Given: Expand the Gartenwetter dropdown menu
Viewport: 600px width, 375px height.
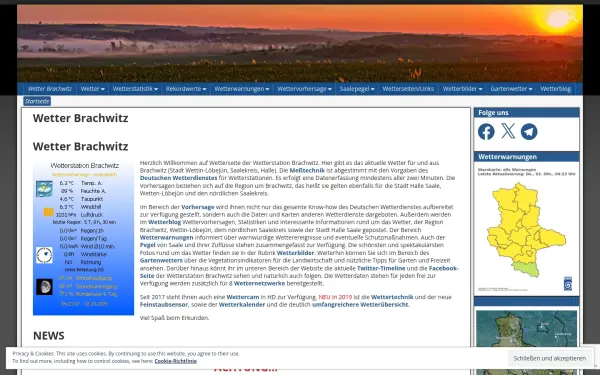Looking at the screenshot, I should click(x=512, y=89).
